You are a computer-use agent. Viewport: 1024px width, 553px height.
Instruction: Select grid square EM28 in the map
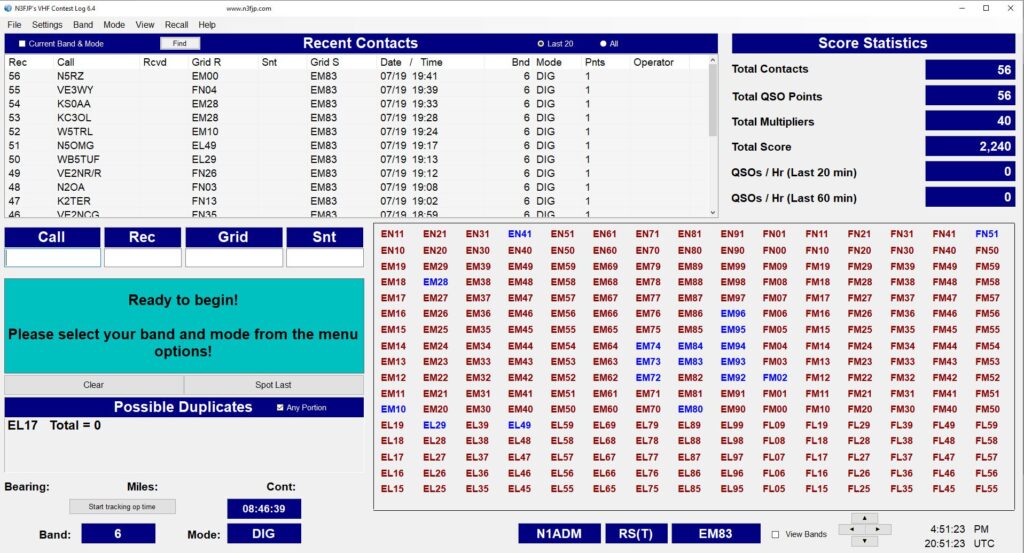435,282
